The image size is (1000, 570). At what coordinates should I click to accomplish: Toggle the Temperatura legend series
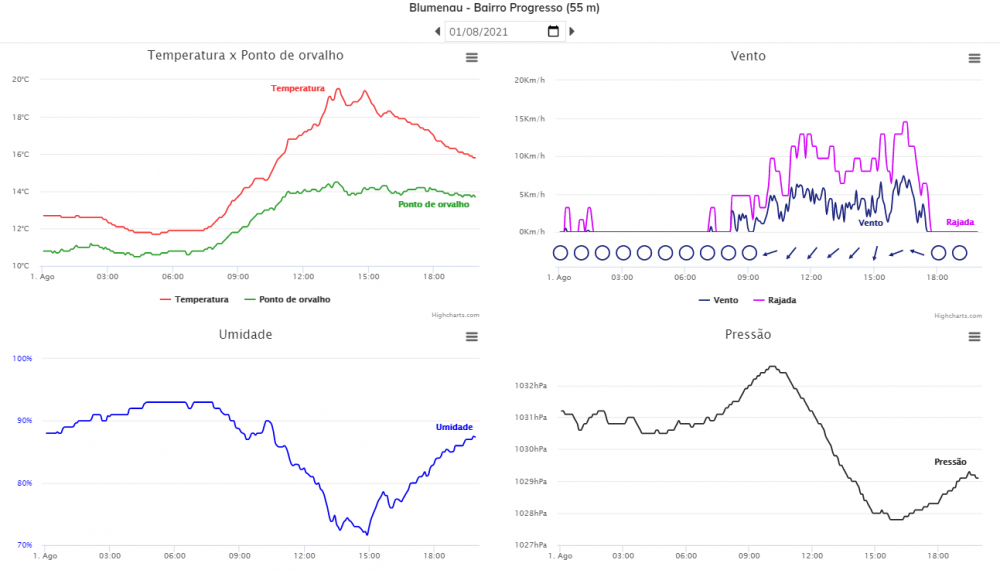(195, 299)
